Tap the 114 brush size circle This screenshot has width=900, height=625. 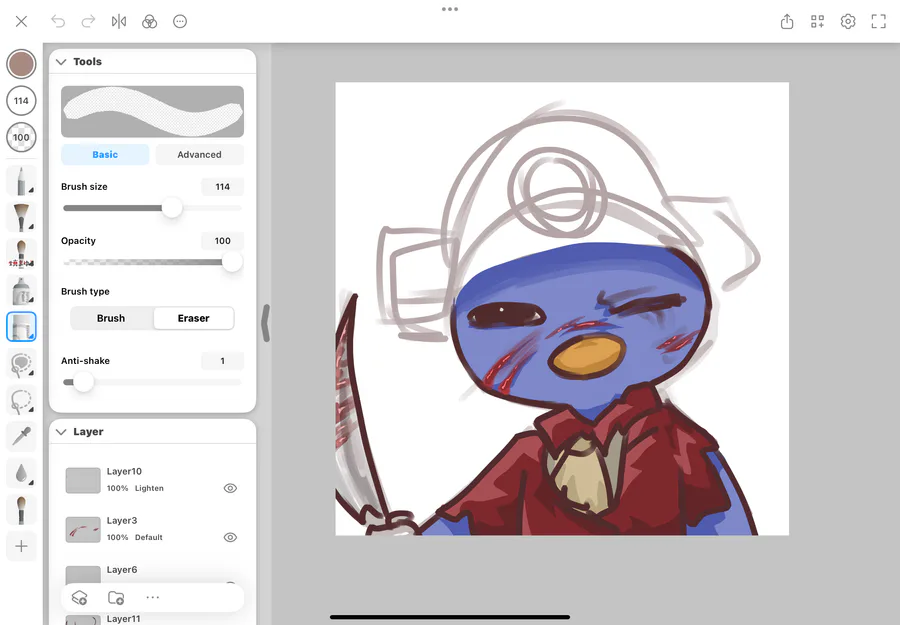(21, 100)
